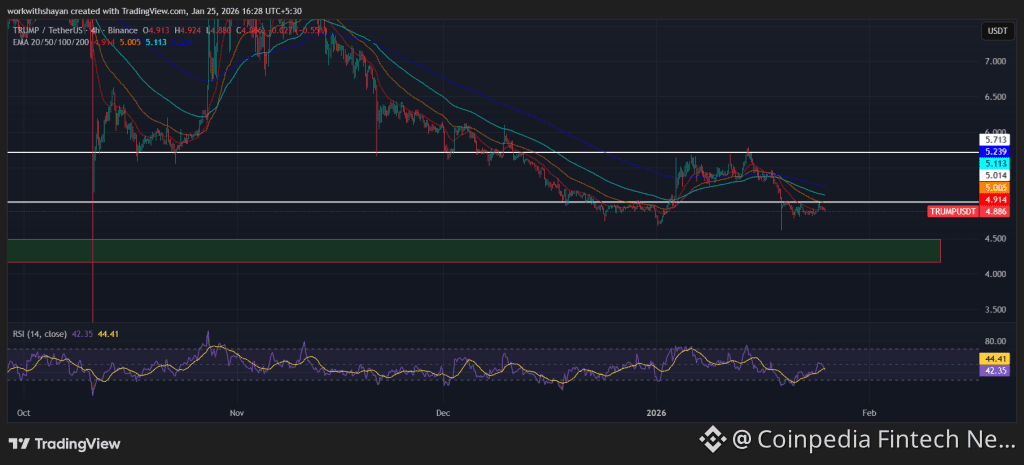The height and width of the screenshot is (465, 1024).
Task: Click the TradingView logo at bottom left
Action: (64, 443)
